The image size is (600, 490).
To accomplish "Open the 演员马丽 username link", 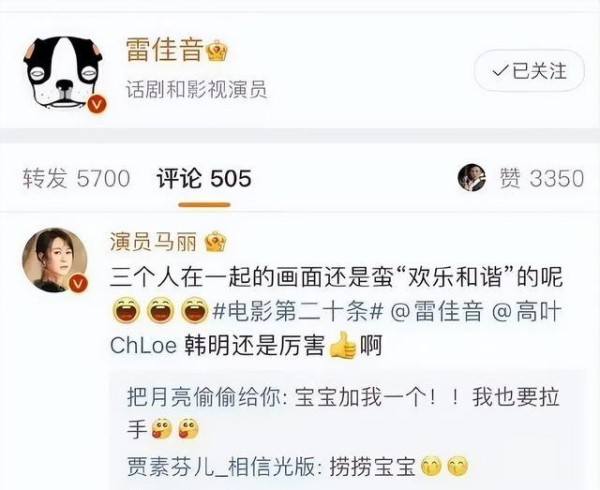I will (x=153, y=243).
